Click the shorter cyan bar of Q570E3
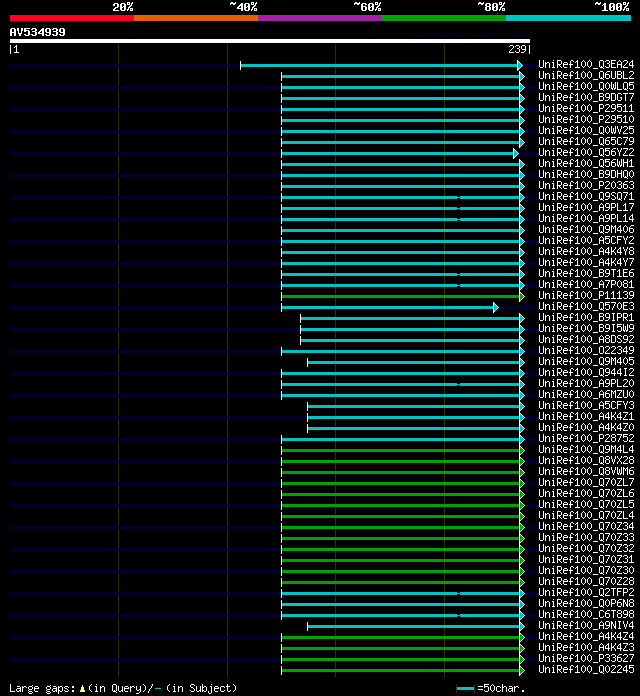 [x=389, y=308]
